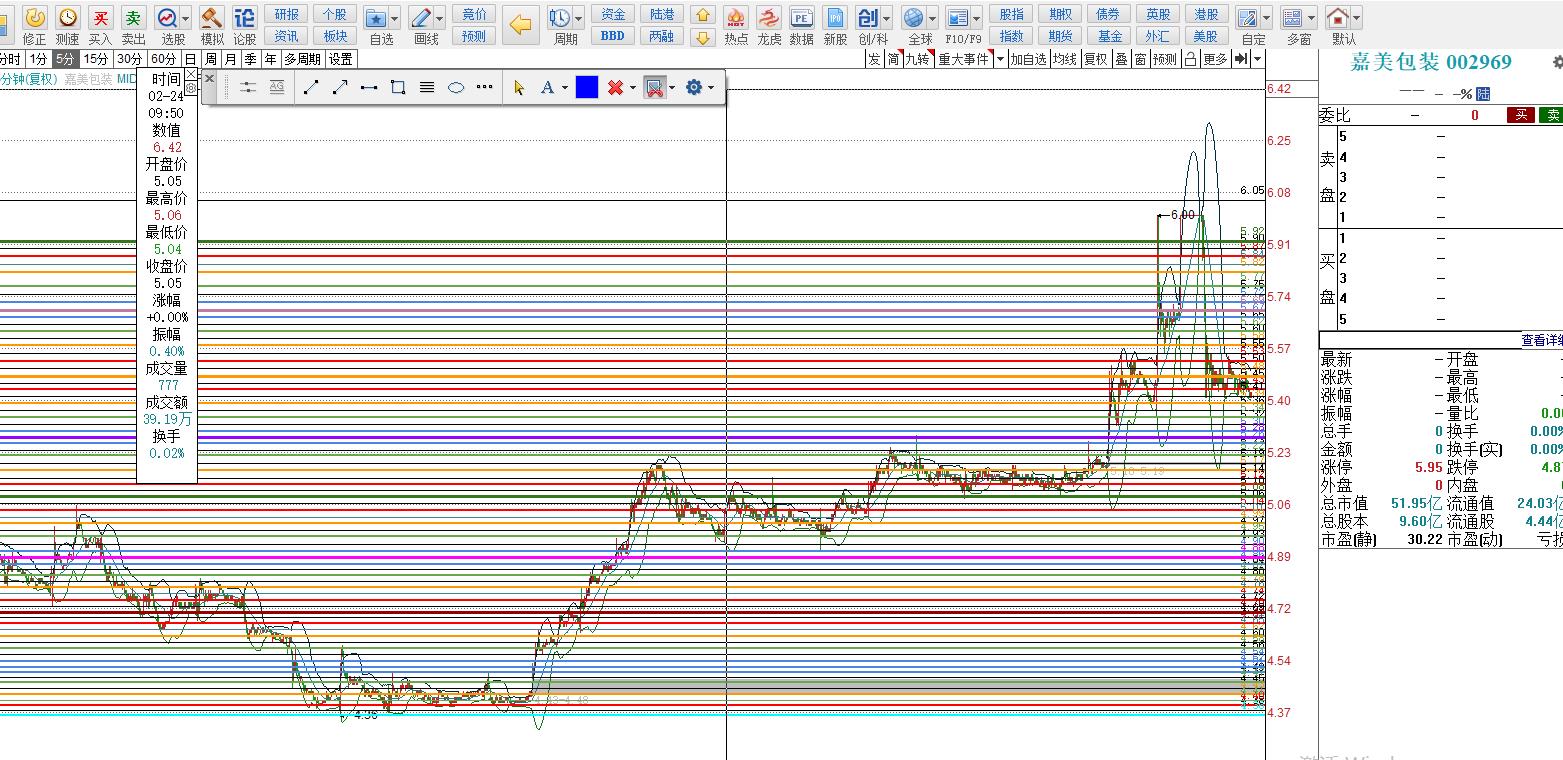
Task: Switch to the 15分 period tab
Action: tap(95, 59)
